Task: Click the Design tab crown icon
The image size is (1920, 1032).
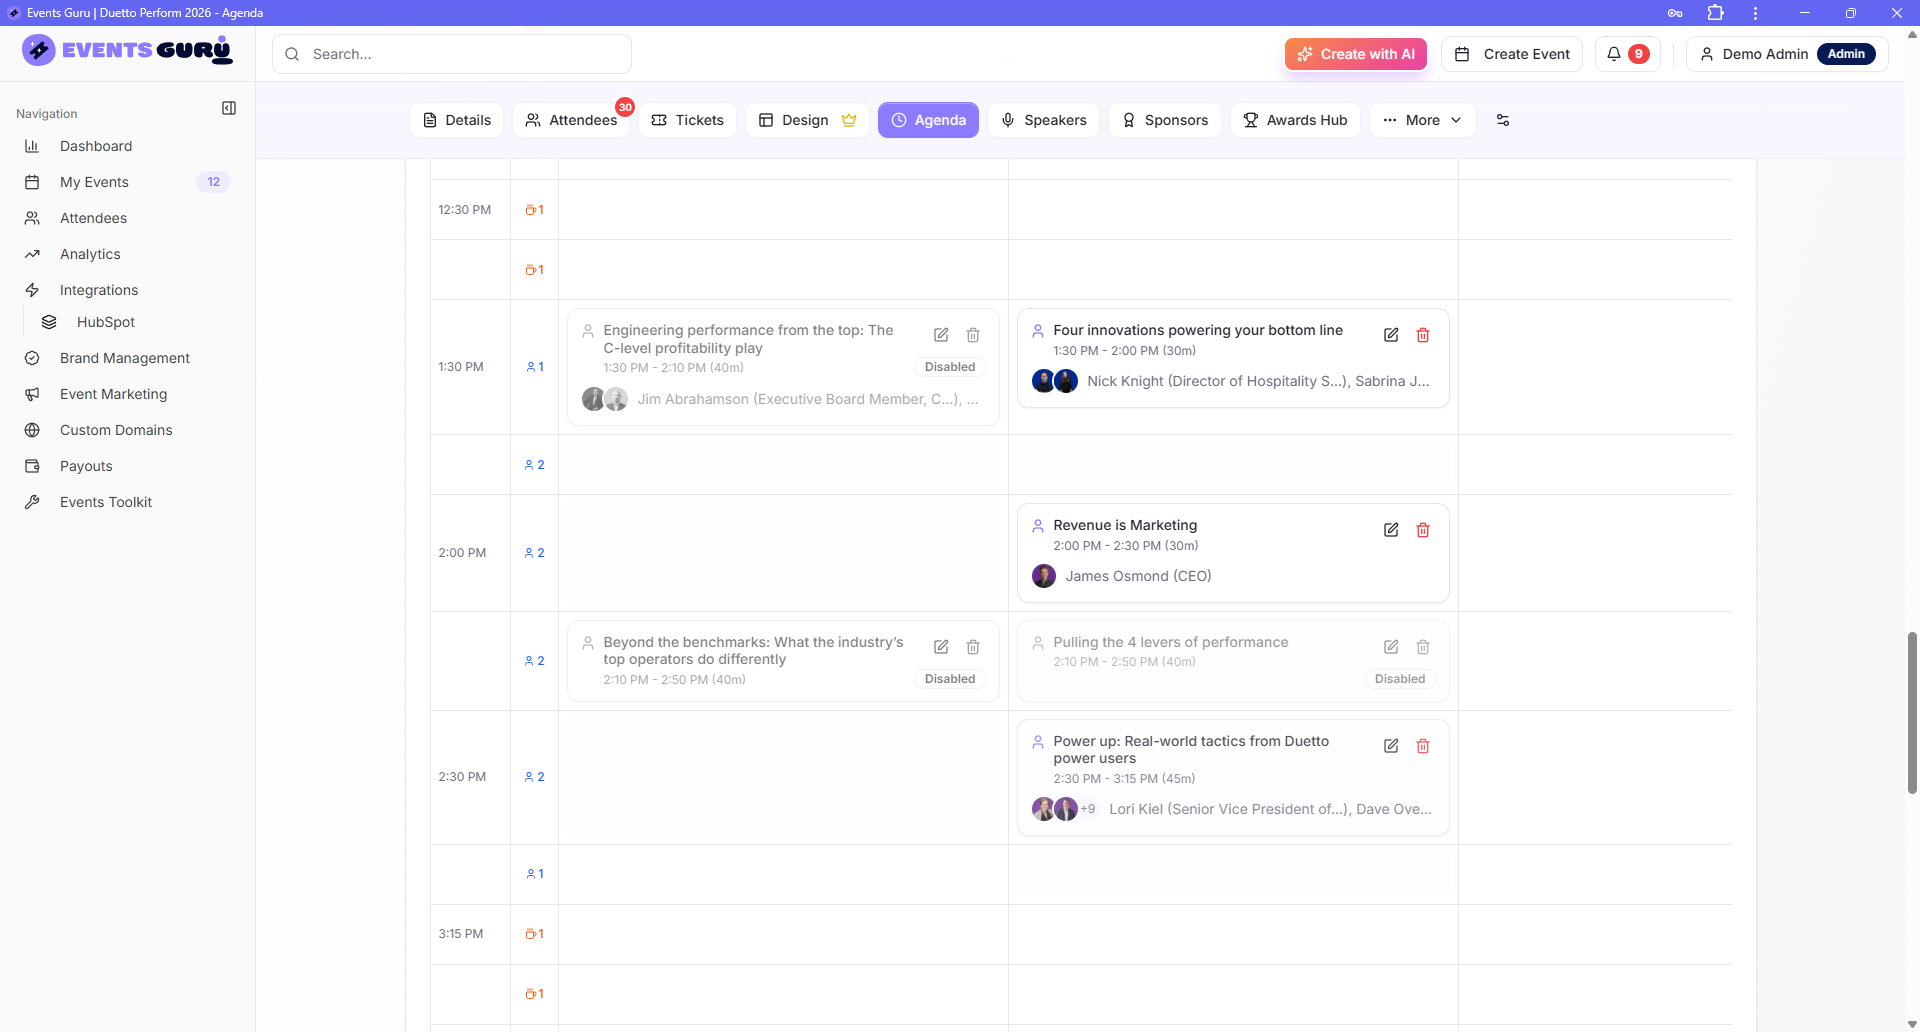Action: click(849, 120)
